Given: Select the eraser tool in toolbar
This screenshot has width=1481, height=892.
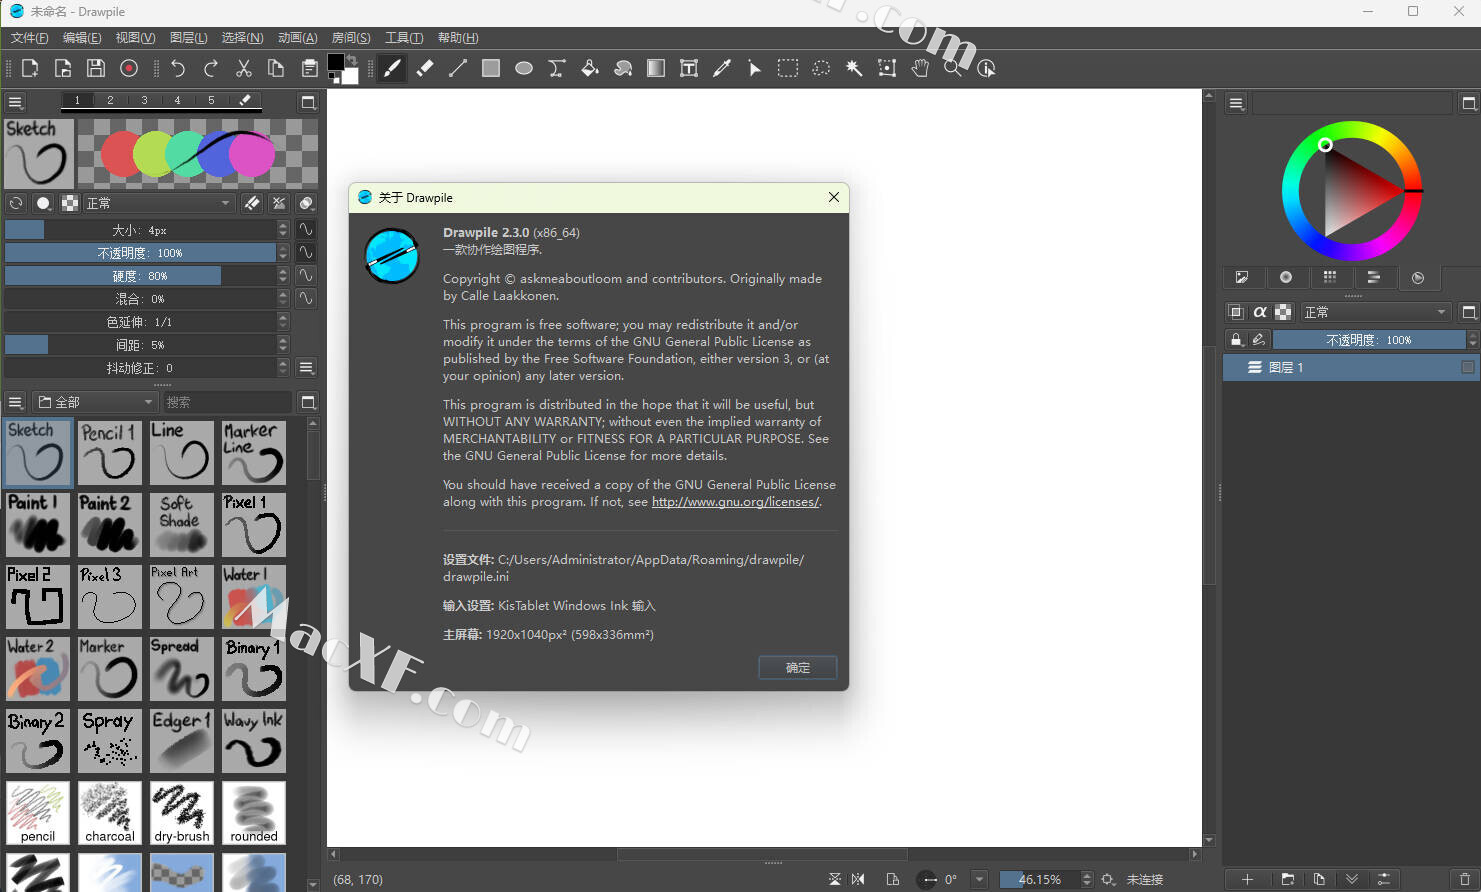Looking at the screenshot, I should [425, 68].
